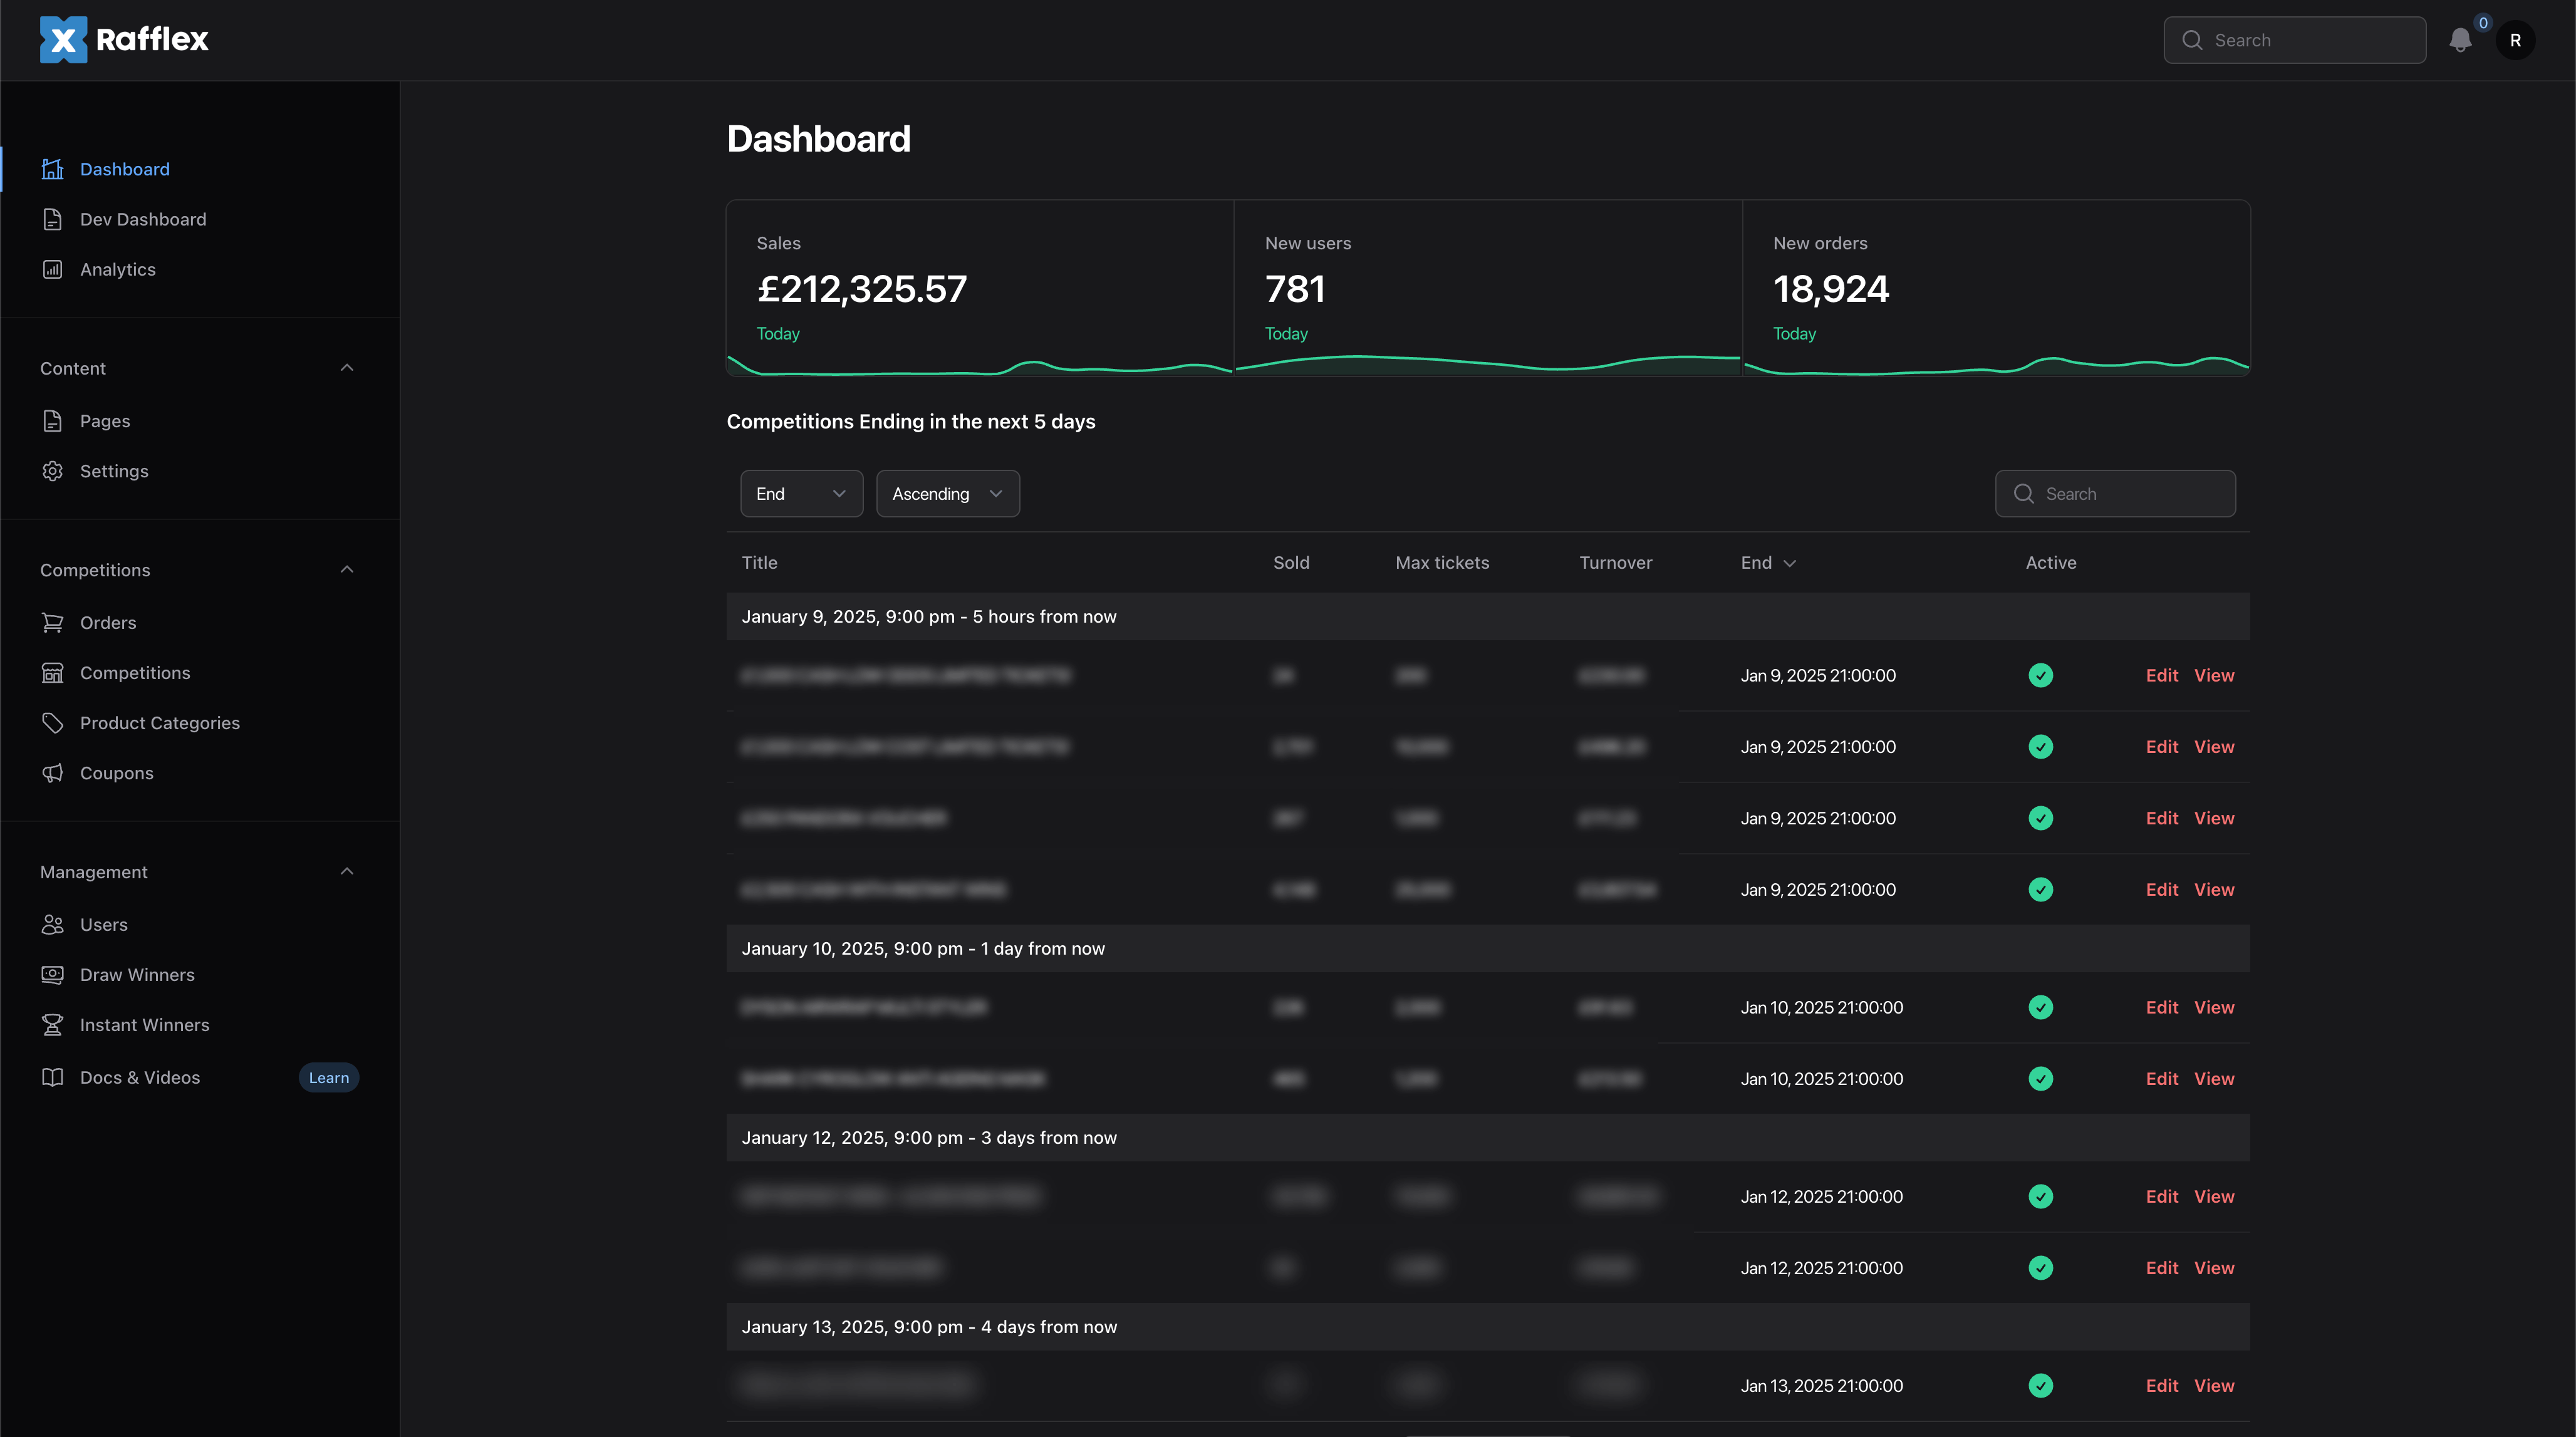
Task: Click the Docs & Videos book icon
Action: [x=53, y=1077]
